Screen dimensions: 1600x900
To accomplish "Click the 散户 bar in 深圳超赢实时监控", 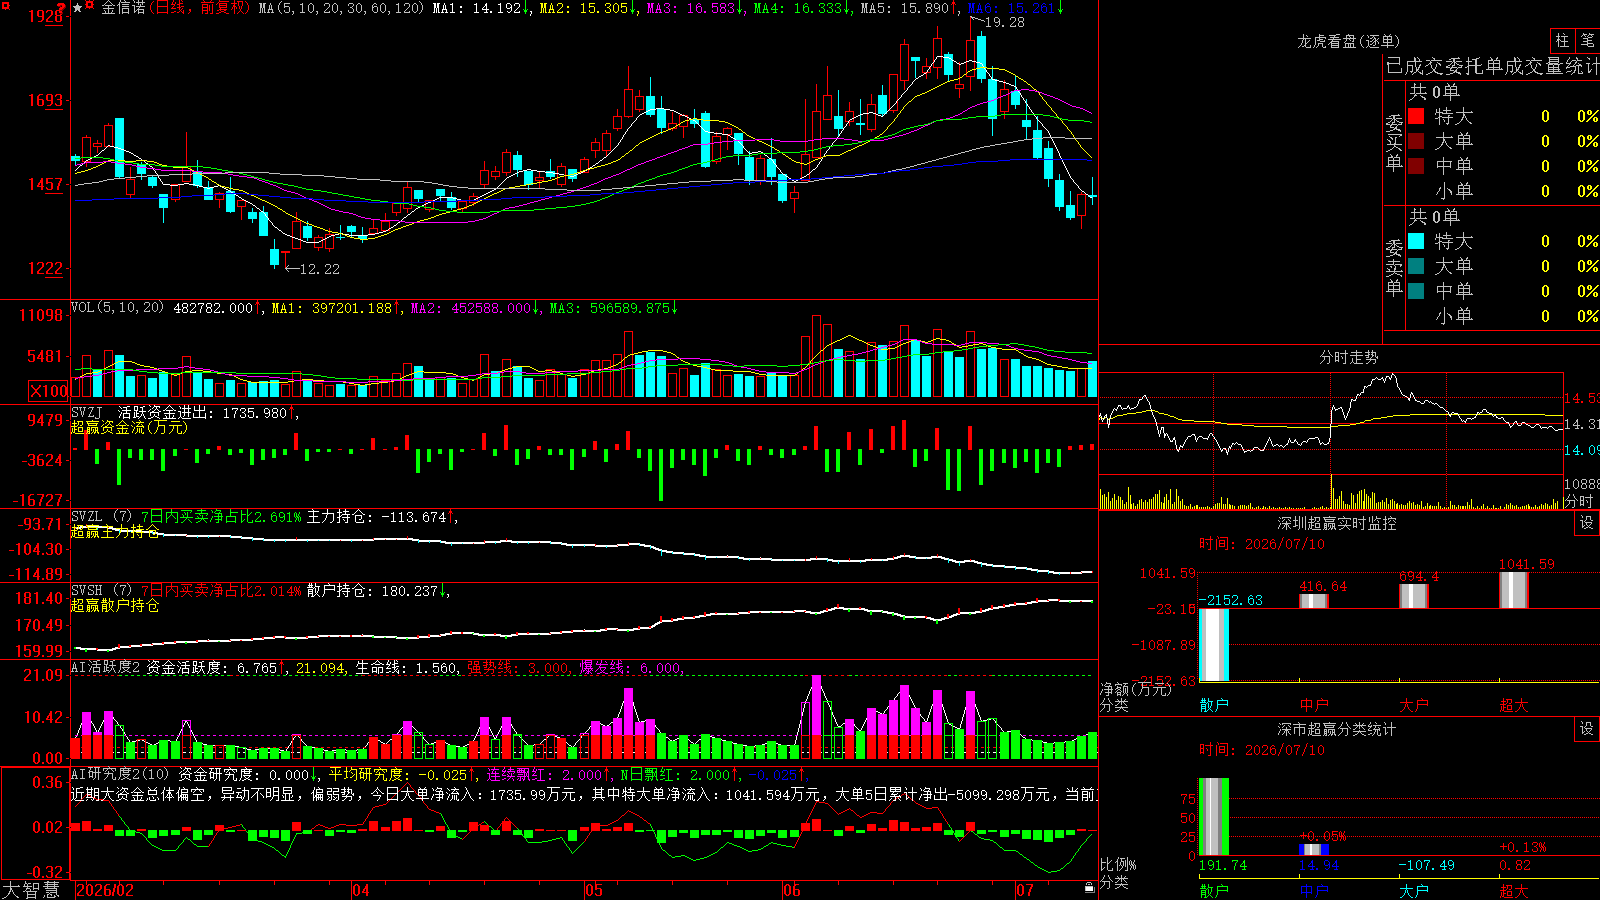I will click(x=1214, y=644).
